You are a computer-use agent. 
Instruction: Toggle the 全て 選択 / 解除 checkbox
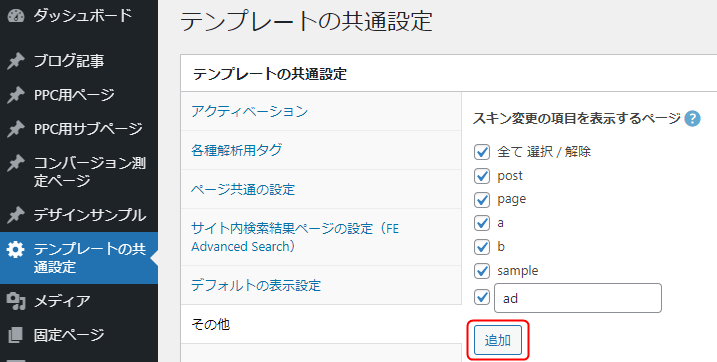tap(482, 152)
